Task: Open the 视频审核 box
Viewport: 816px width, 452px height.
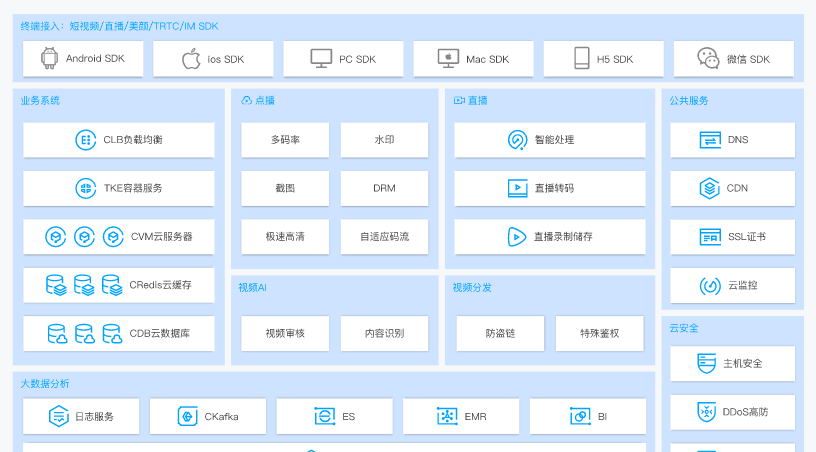Action: (285, 333)
